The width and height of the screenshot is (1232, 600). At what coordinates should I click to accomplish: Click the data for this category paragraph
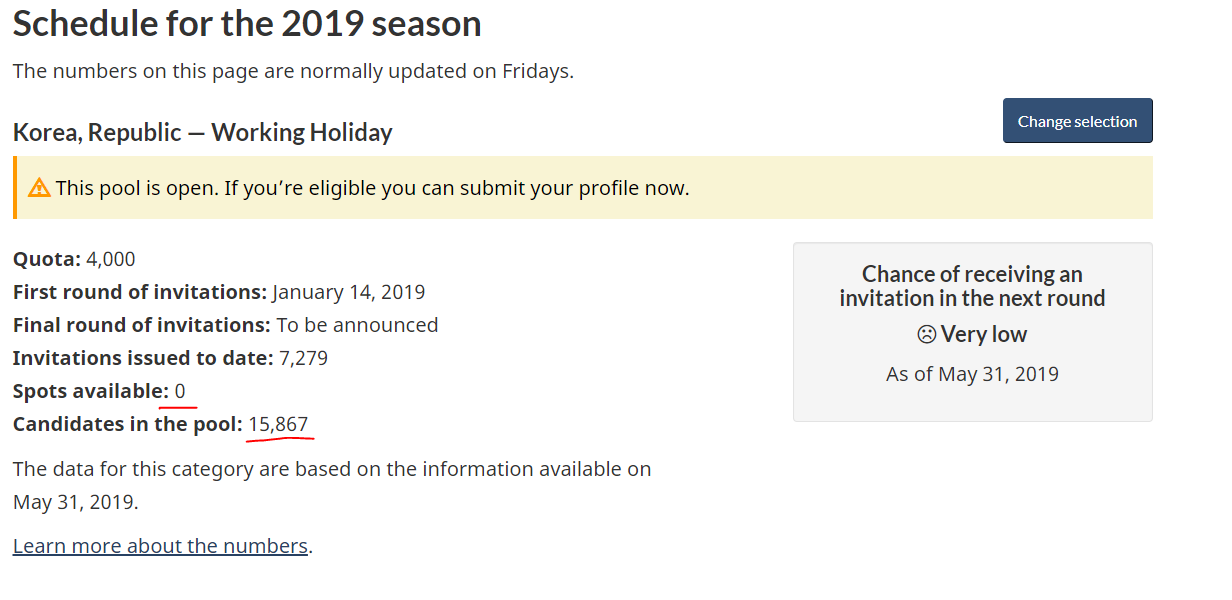pyautogui.click(x=332, y=485)
